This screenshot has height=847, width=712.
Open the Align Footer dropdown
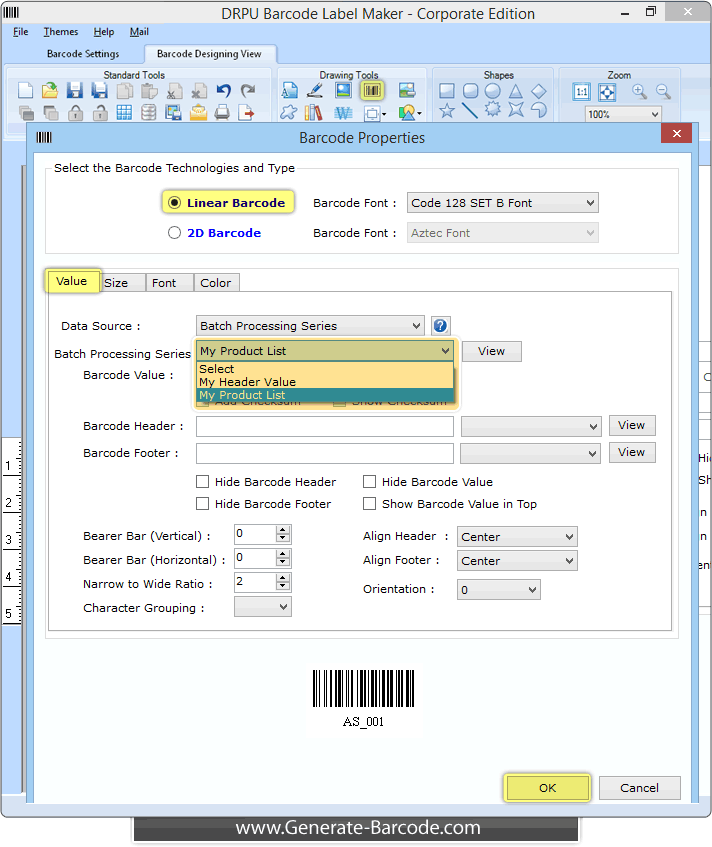pos(517,561)
